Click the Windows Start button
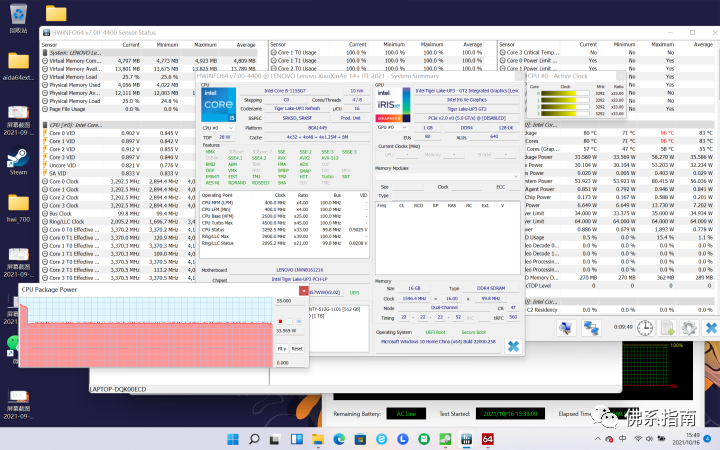 tap(231, 440)
